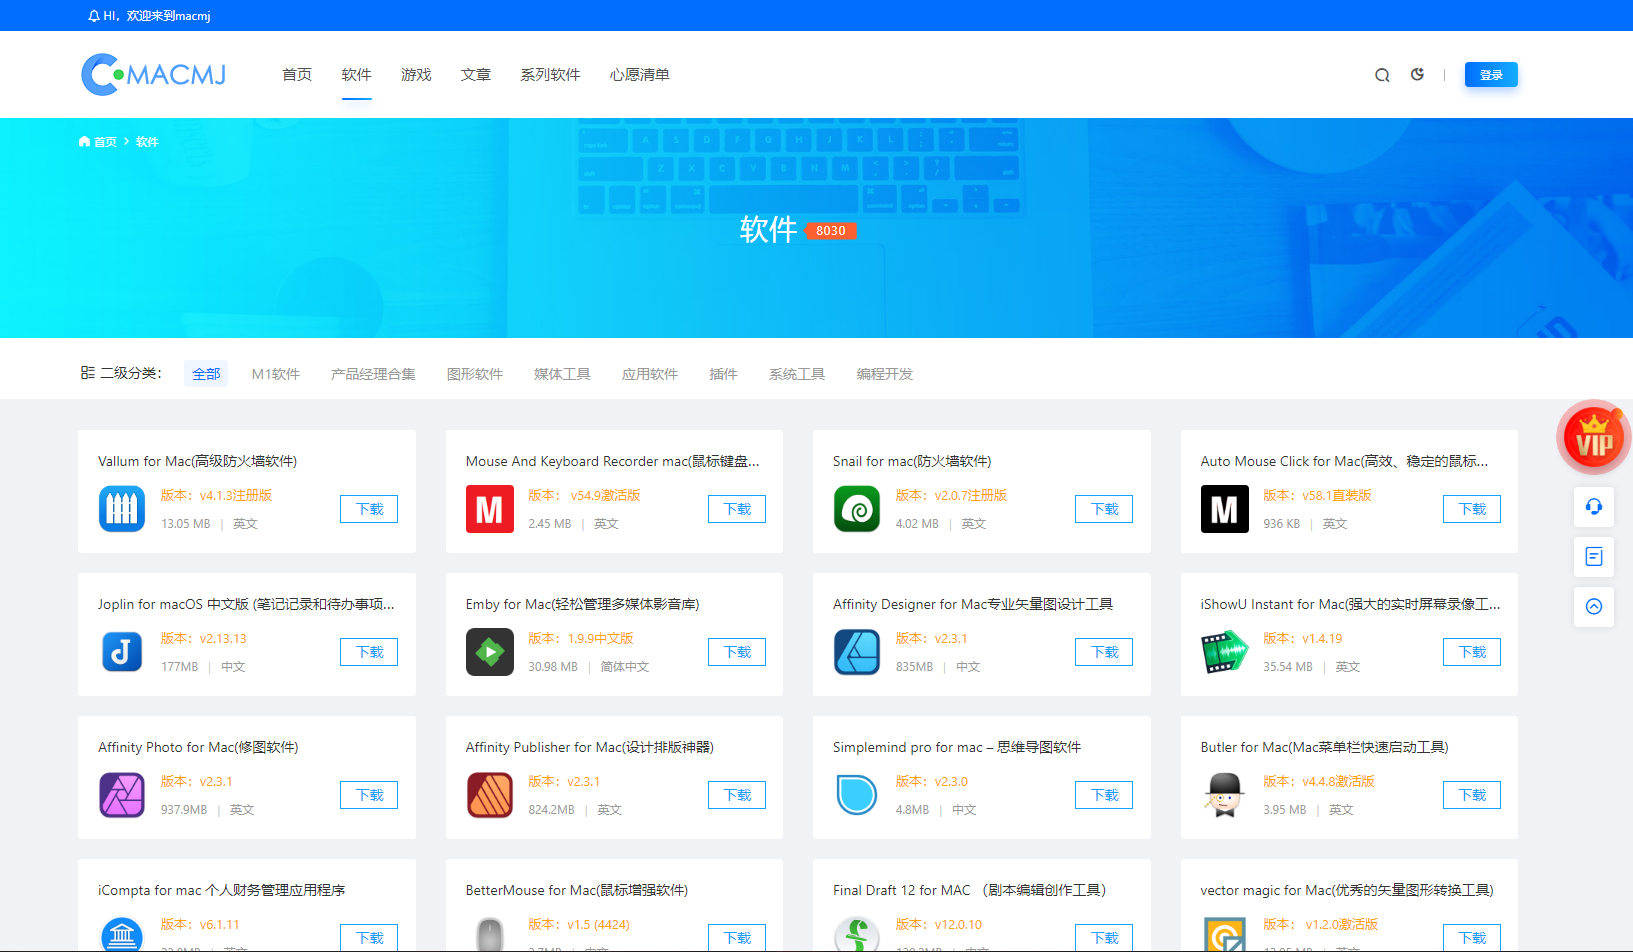Click the notification bell icon in top bar

(94, 16)
